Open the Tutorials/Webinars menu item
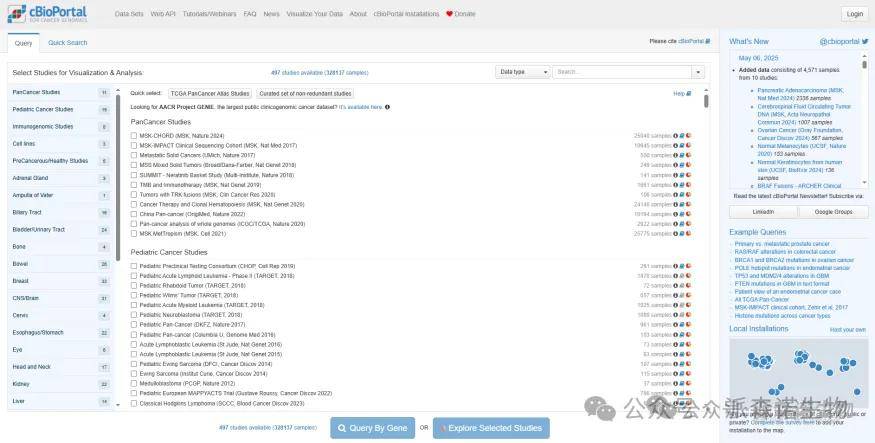Screen dimensions: 875x443 [207, 14]
